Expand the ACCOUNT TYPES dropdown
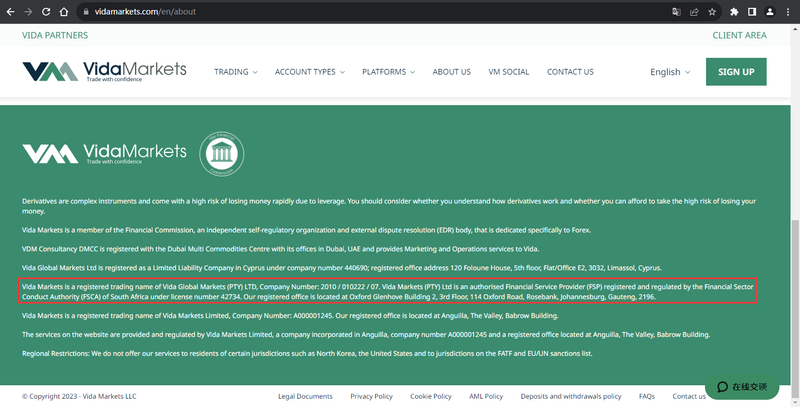 (x=310, y=72)
